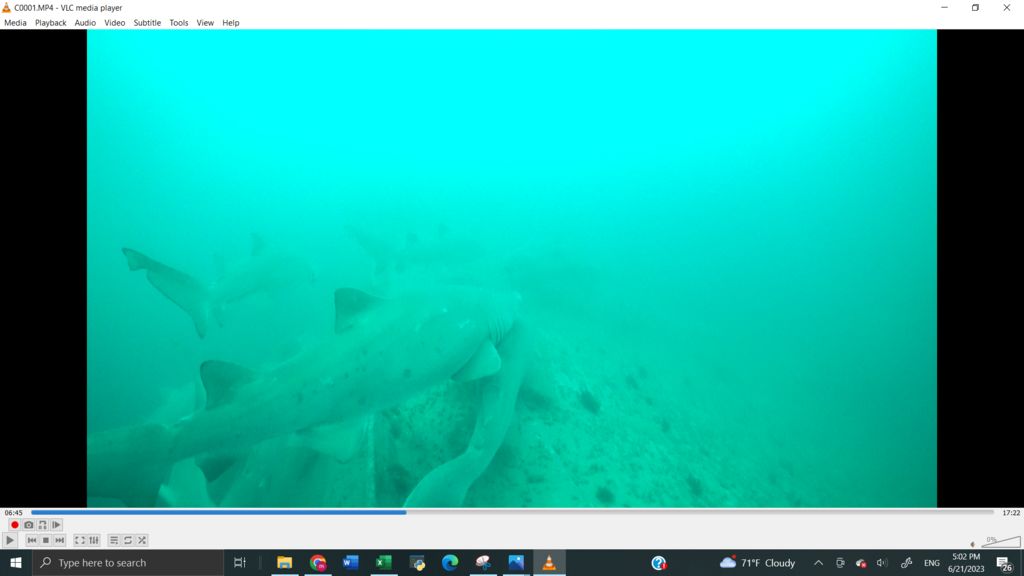The image size is (1024, 576).
Task: Skip to next media item
Action: pos(59,540)
